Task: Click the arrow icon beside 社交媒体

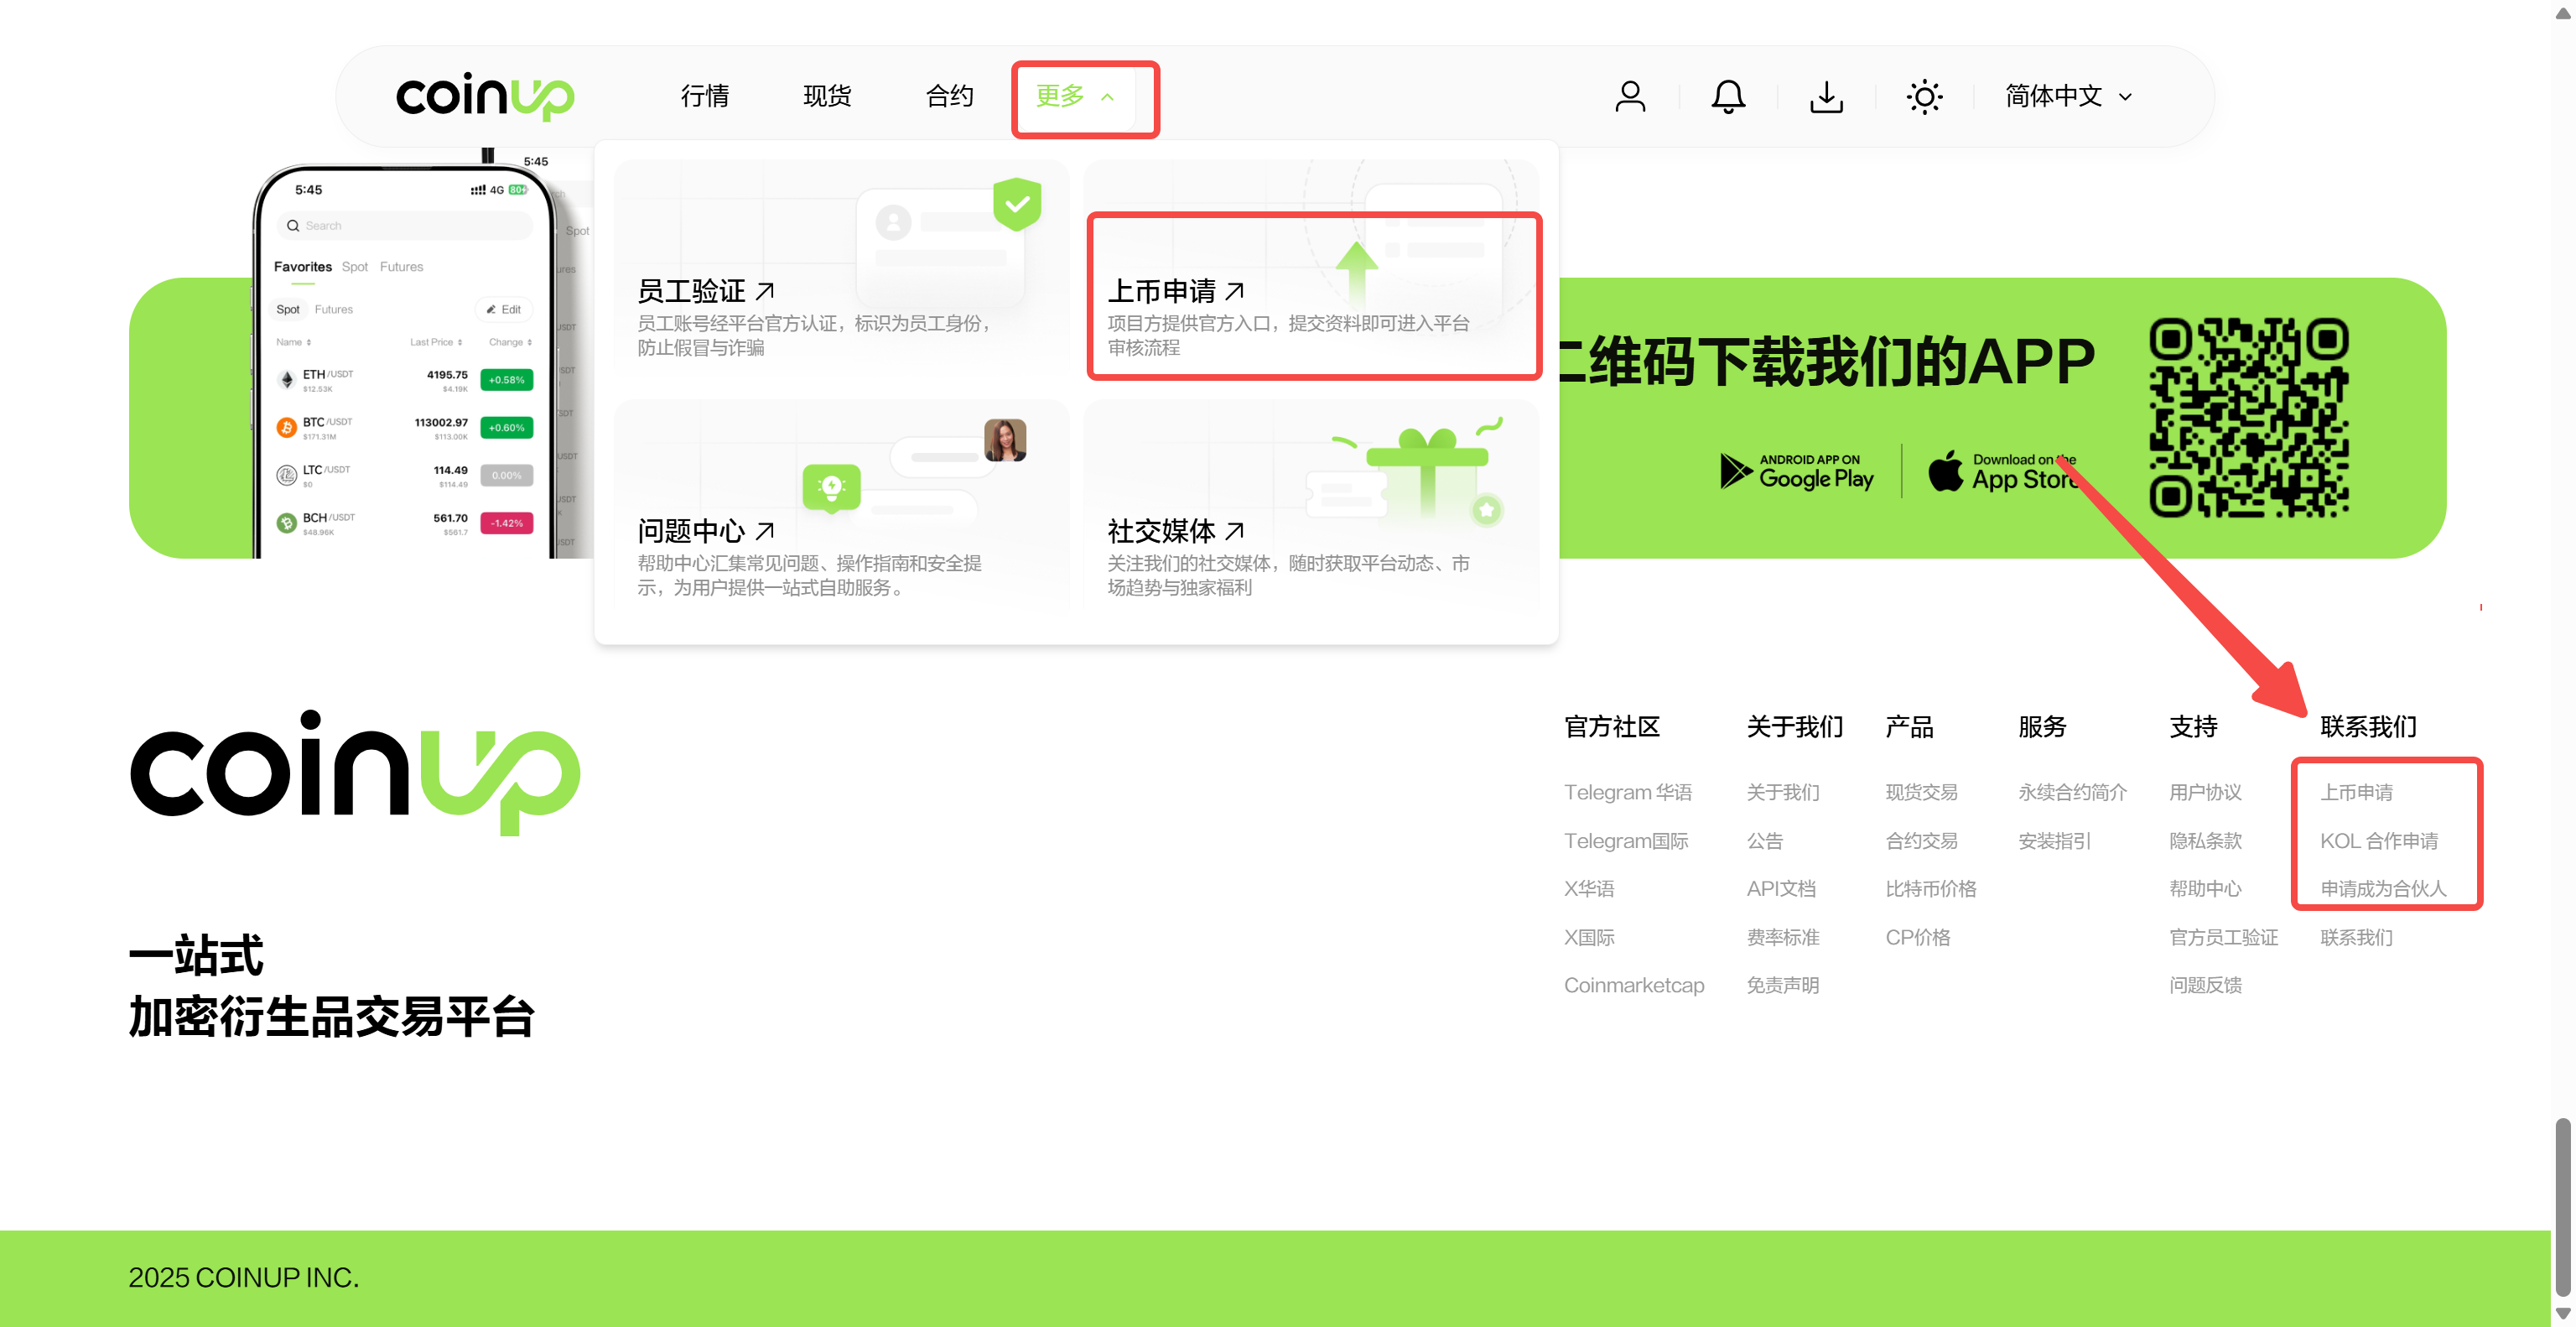Action: [1235, 531]
